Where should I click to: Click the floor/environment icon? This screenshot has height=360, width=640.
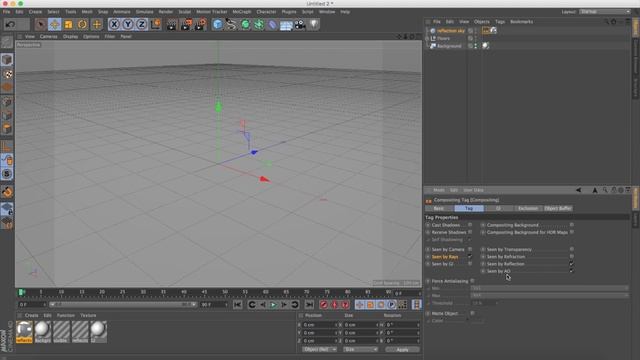coord(286,24)
